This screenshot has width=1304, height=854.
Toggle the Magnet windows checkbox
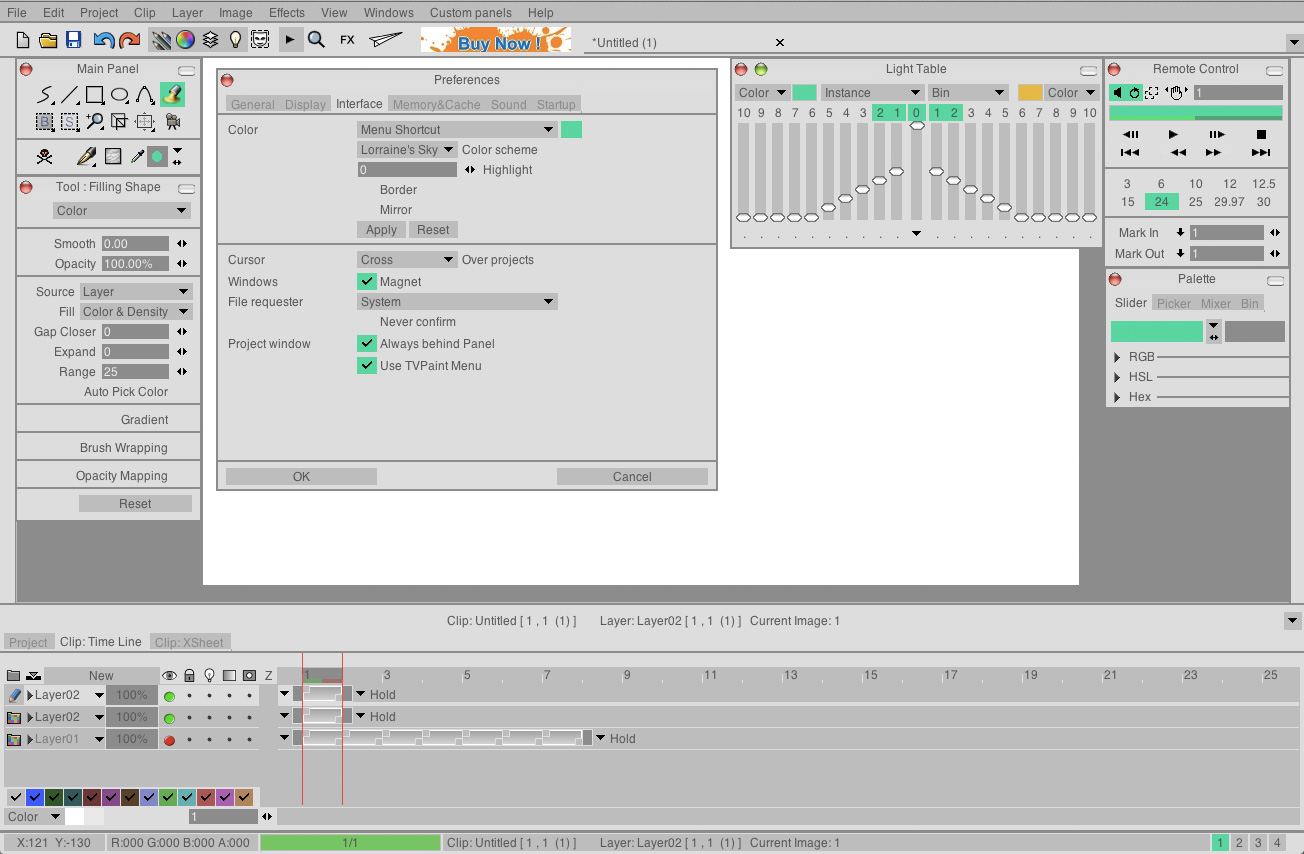(x=367, y=282)
